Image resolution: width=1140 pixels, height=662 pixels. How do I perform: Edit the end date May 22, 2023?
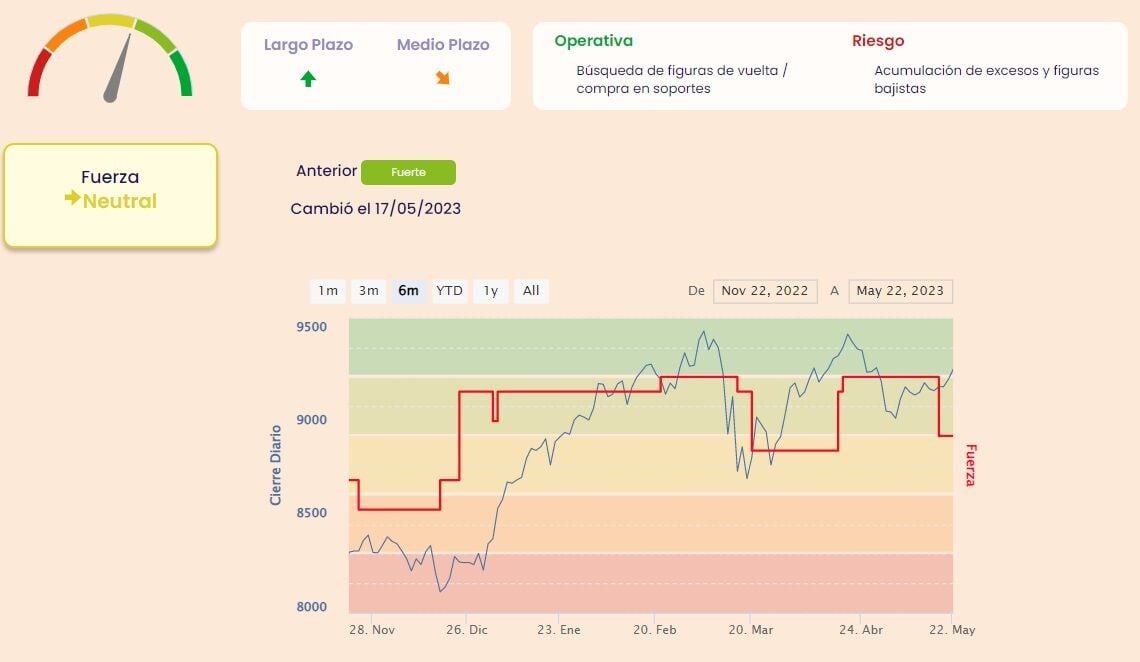pyautogui.click(x=900, y=291)
